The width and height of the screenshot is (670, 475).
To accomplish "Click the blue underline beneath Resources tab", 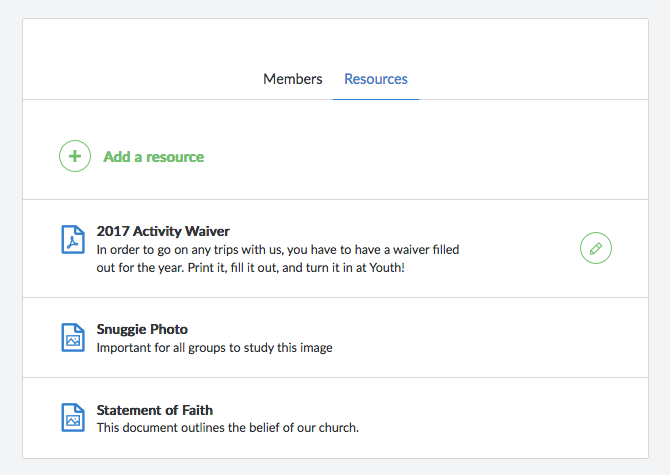I will 376,99.
